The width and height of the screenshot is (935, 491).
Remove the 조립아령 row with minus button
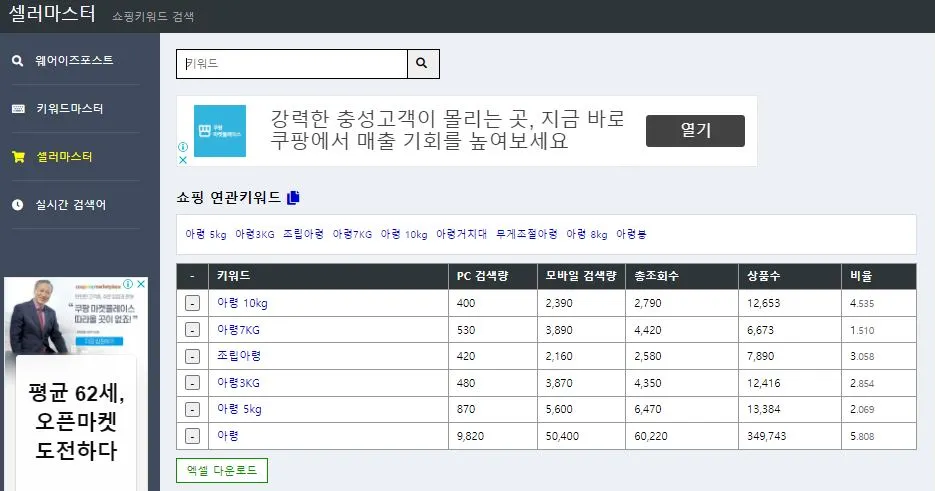(192, 356)
